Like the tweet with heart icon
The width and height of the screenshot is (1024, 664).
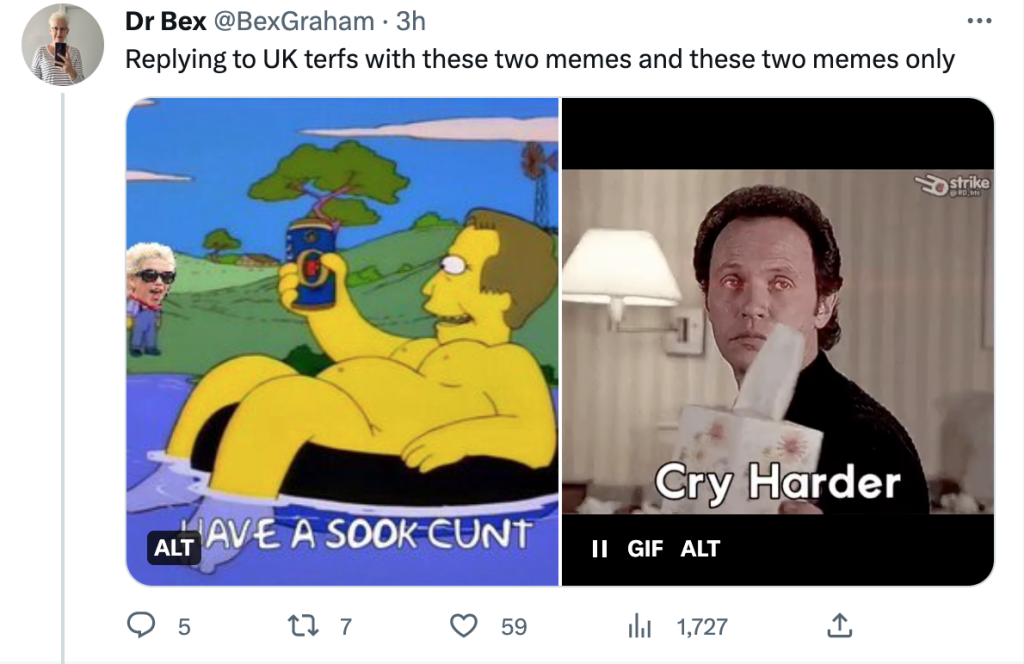464,626
